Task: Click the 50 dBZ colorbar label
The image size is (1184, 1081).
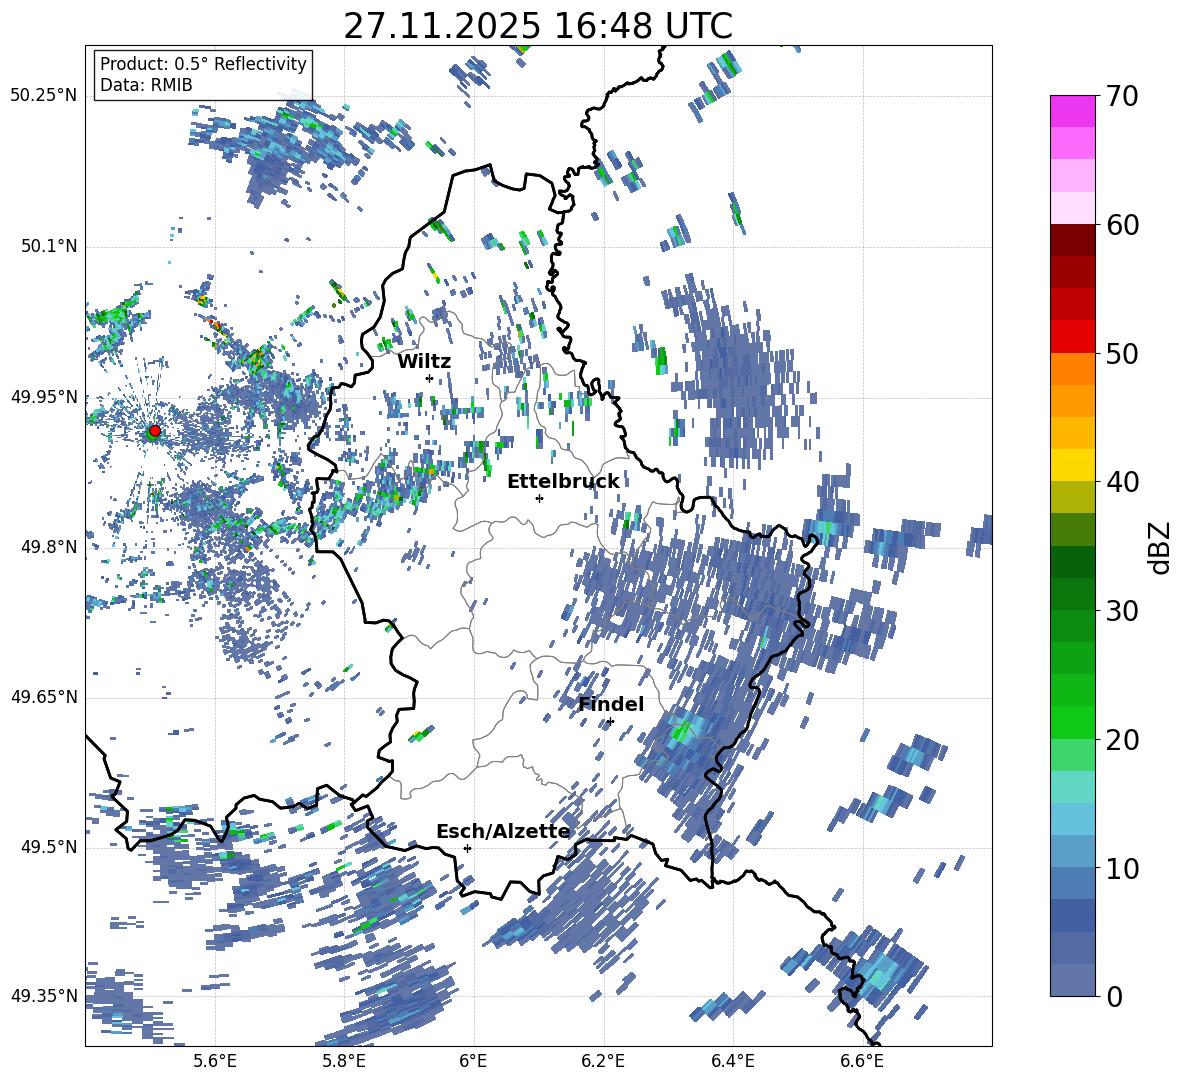Action: click(1122, 354)
